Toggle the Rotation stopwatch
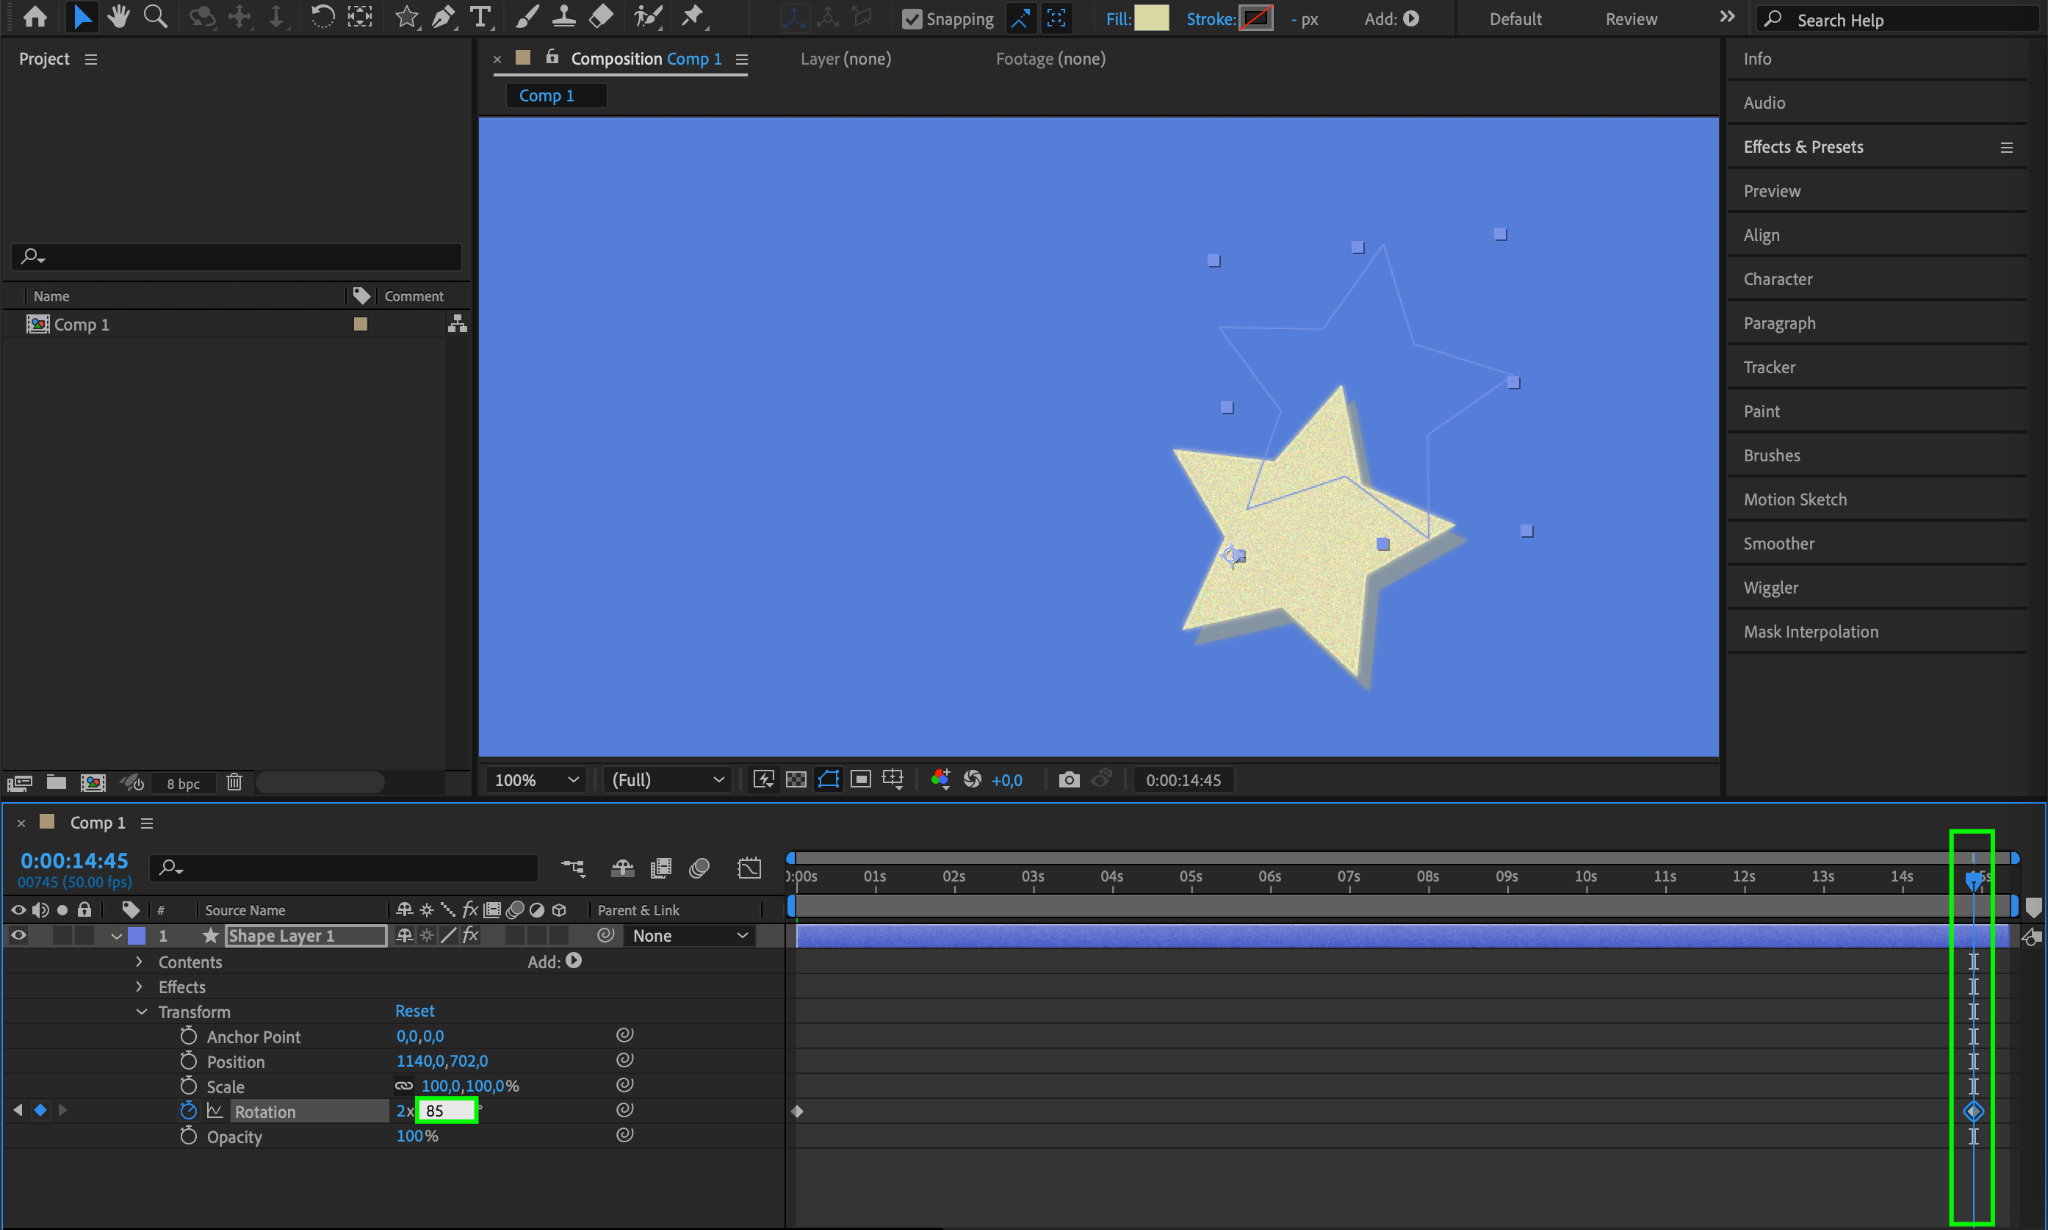The height and width of the screenshot is (1230, 2048). click(x=188, y=1111)
